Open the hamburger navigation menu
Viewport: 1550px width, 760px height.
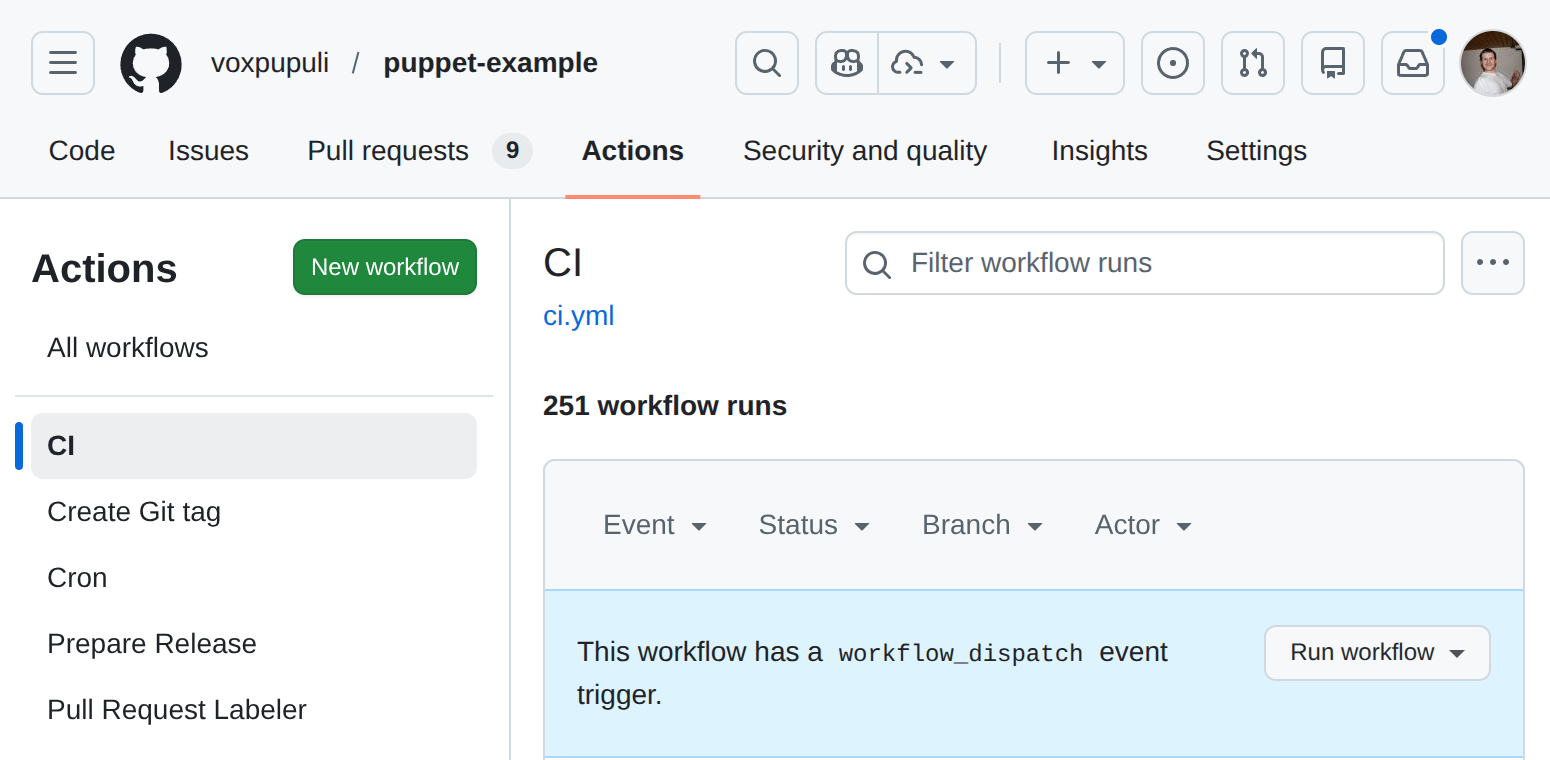pyautogui.click(x=63, y=63)
